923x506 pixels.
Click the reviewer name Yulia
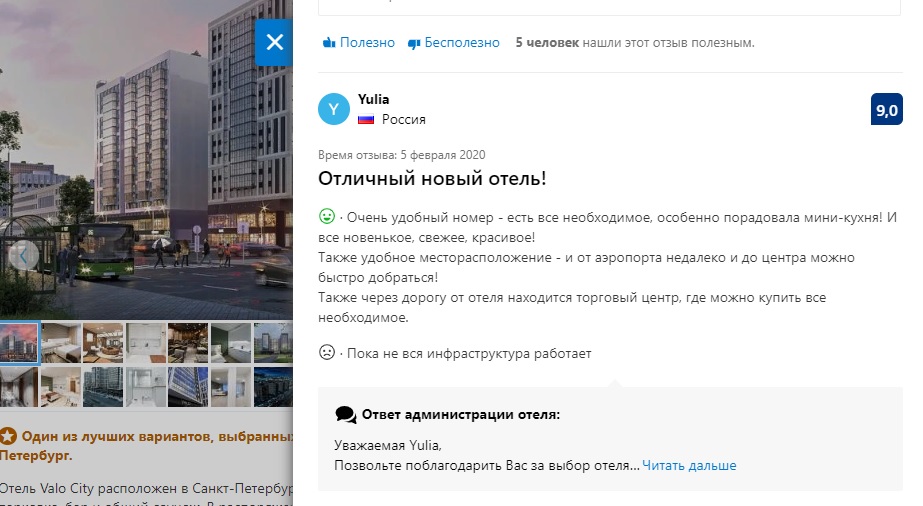[373, 99]
